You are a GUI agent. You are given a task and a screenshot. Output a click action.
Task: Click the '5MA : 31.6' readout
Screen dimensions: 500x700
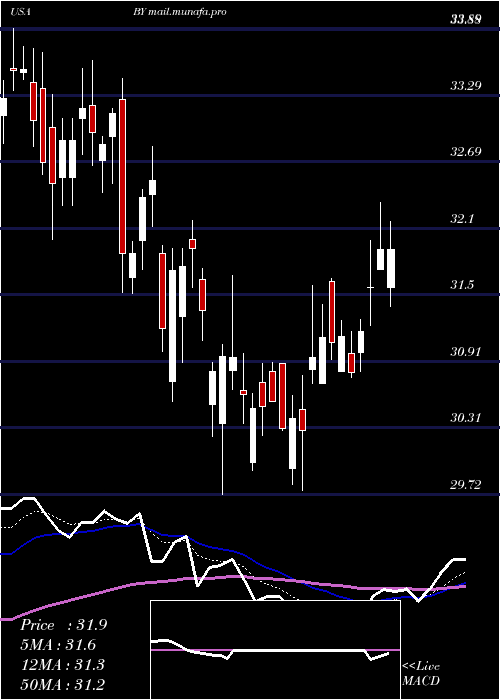58,645
